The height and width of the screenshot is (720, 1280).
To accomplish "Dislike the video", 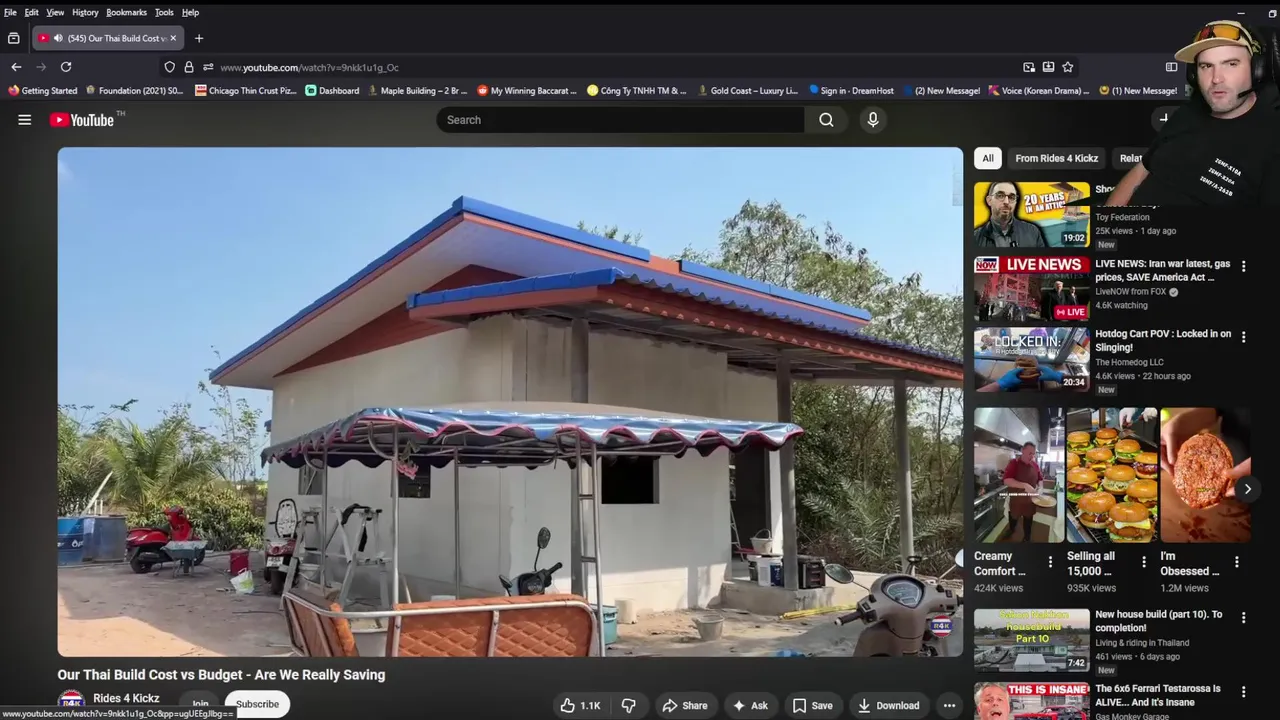I will point(629,705).
